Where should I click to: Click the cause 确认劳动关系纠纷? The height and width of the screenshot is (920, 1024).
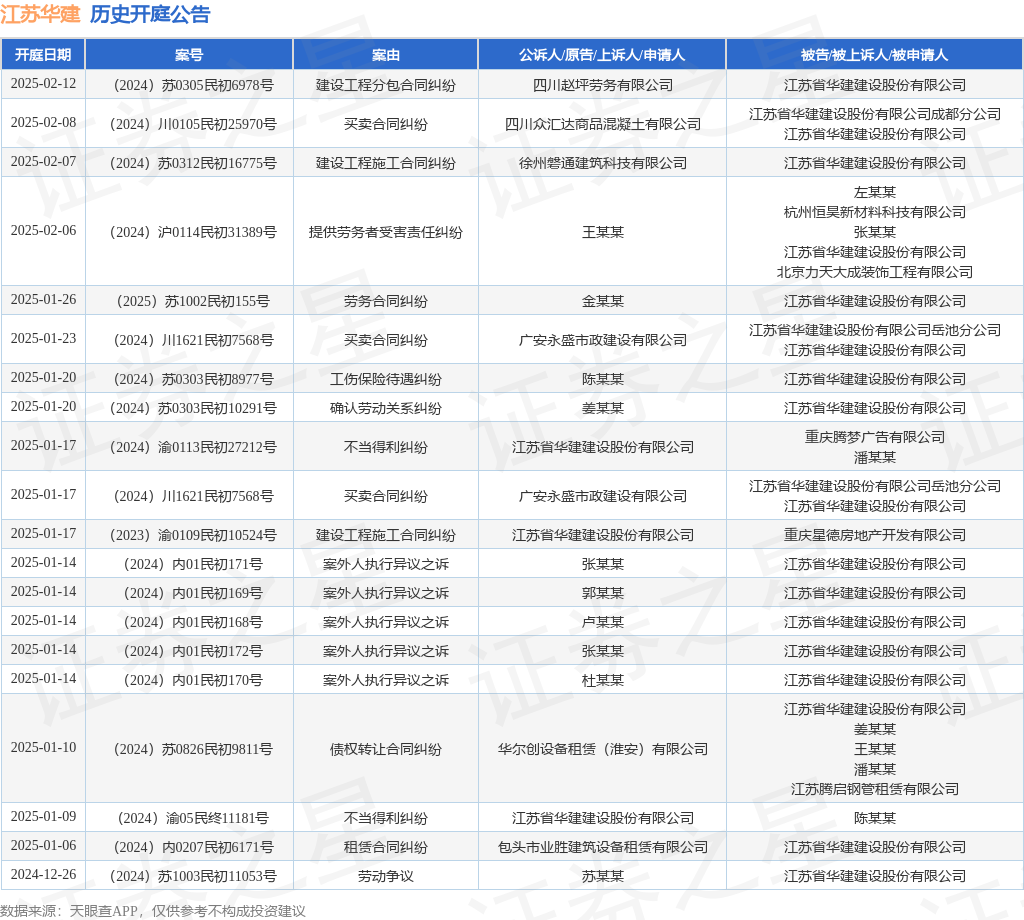[x=385, y=409]
